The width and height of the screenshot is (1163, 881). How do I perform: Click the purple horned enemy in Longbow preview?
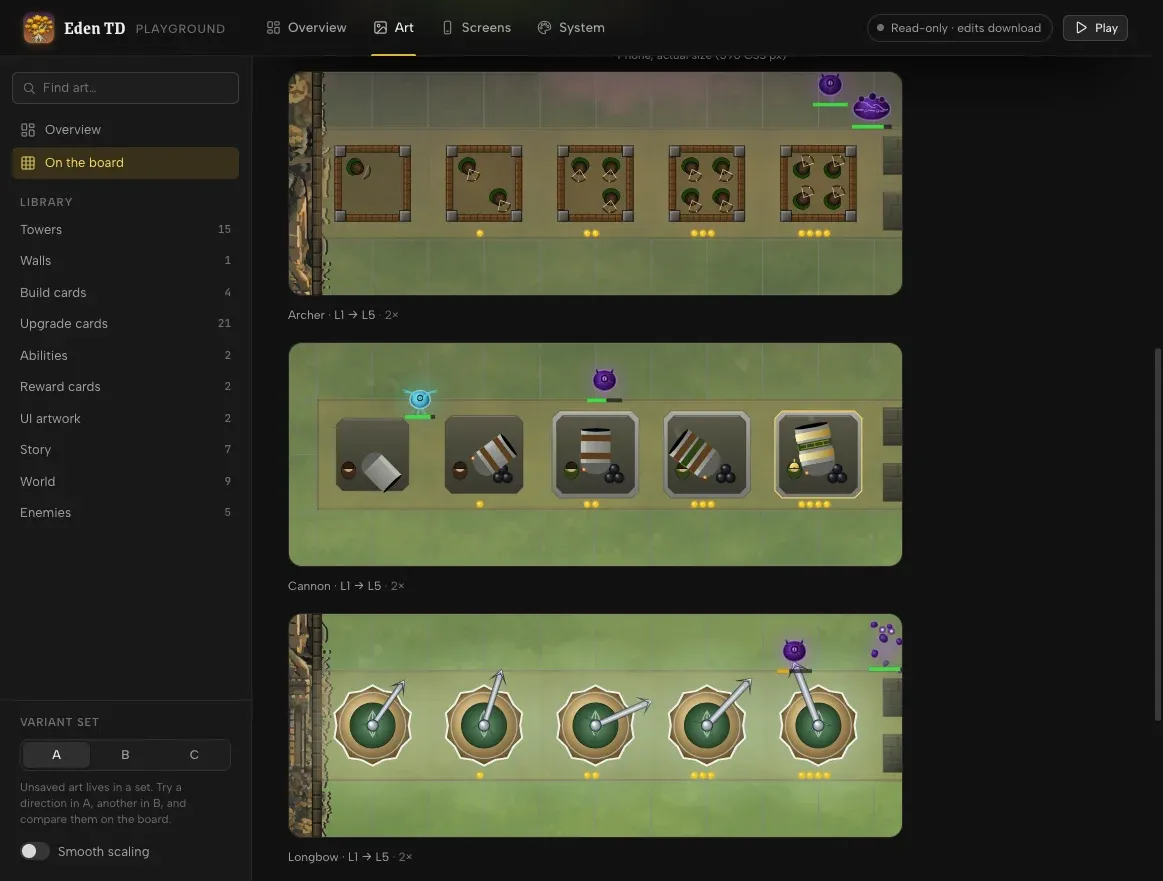point(794,651)
